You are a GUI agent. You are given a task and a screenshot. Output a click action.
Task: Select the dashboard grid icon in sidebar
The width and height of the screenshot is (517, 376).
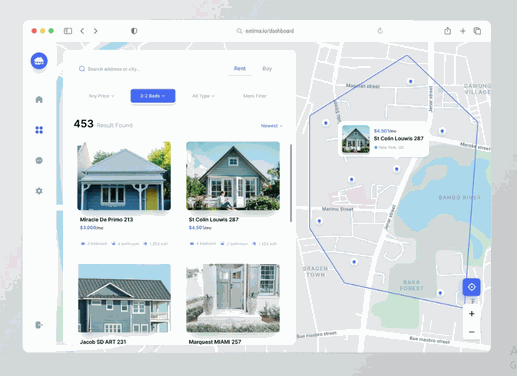point(39,130)
